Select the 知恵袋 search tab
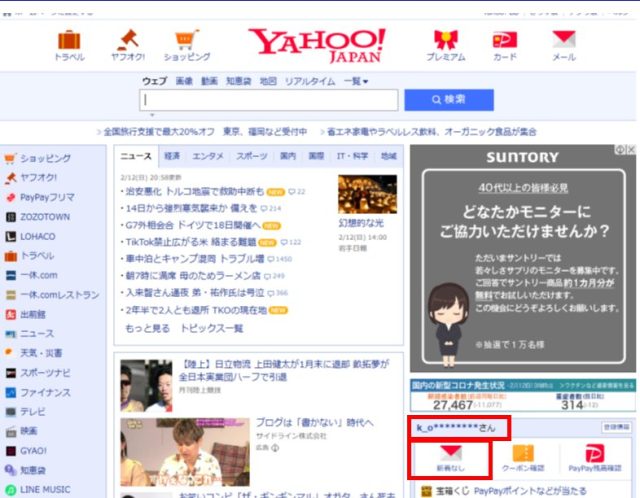 239,81
